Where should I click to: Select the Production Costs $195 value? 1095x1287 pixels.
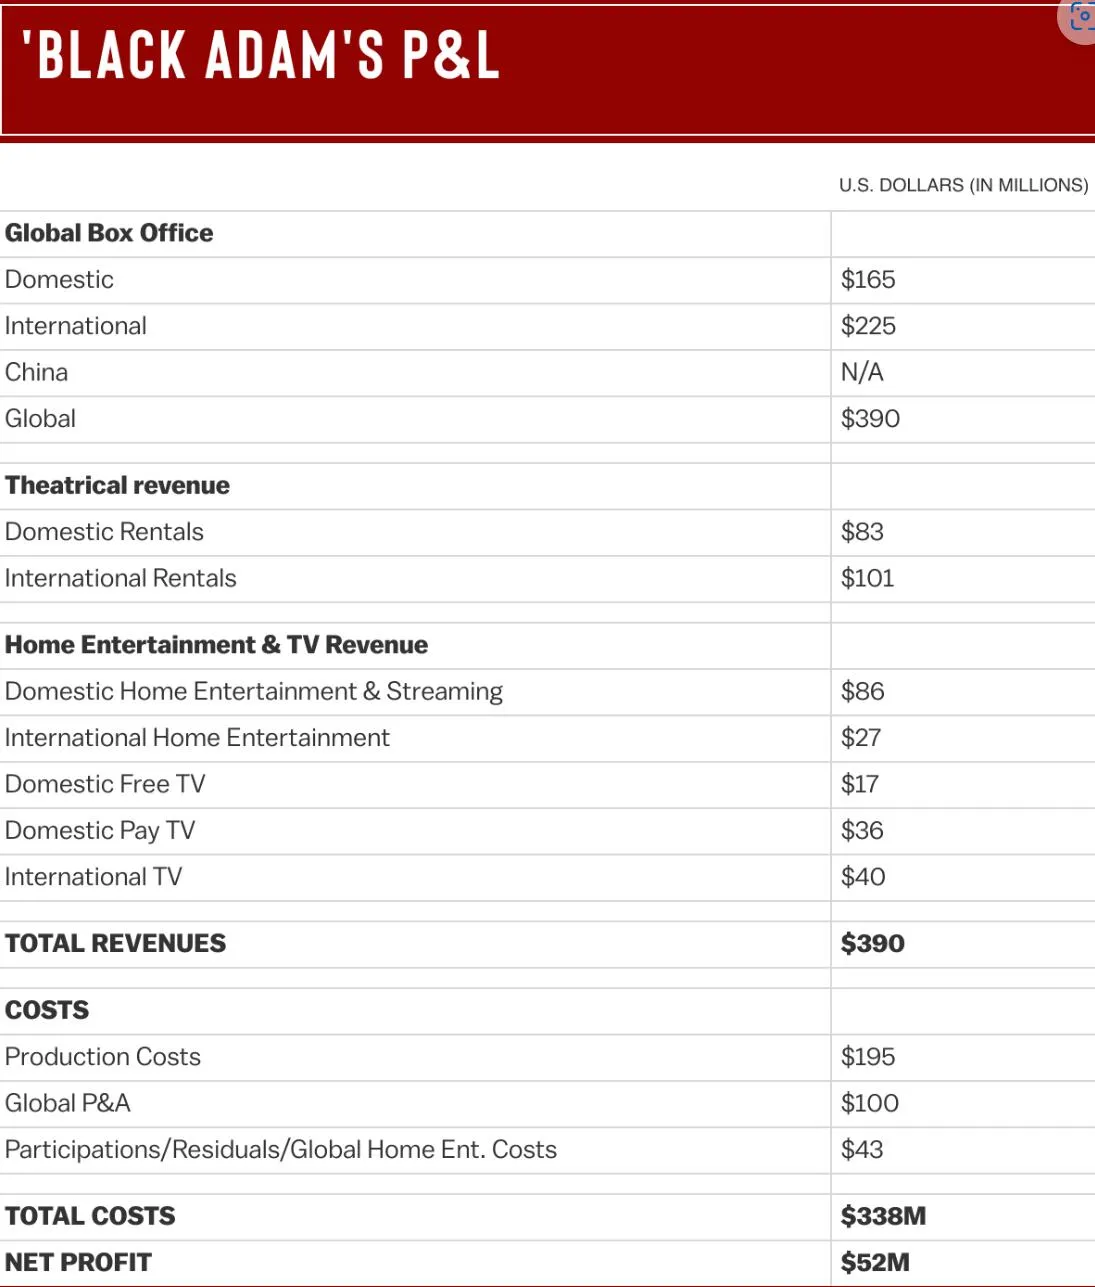click(868, 1057)
